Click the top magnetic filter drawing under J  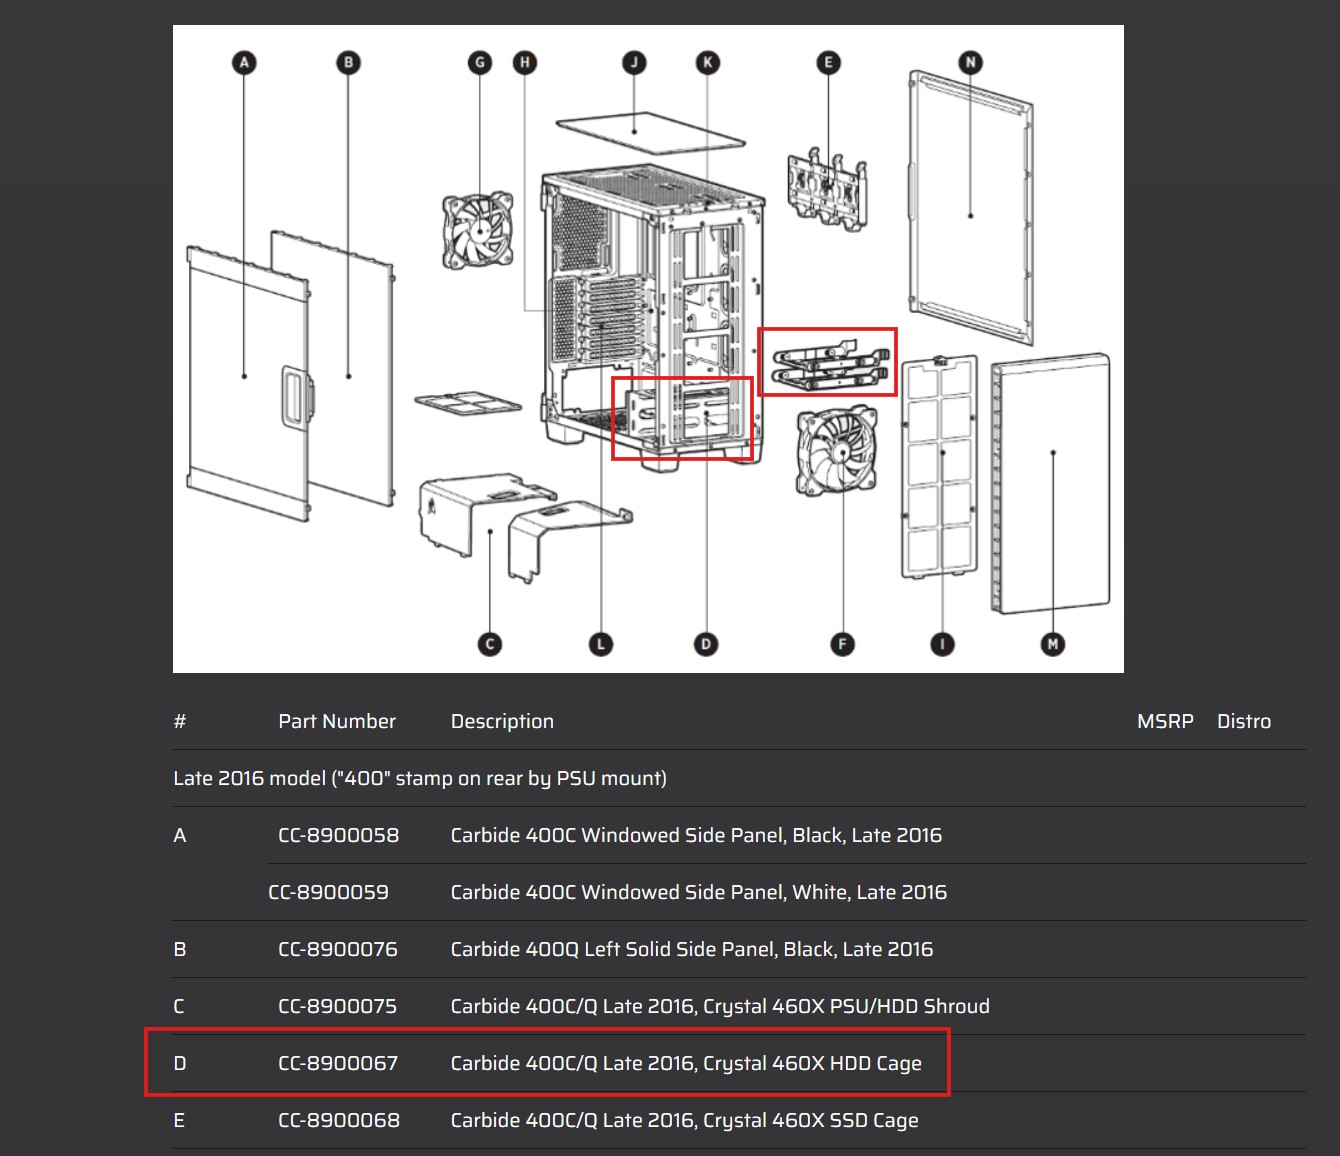pyautogui.click(x=650, y=131)
